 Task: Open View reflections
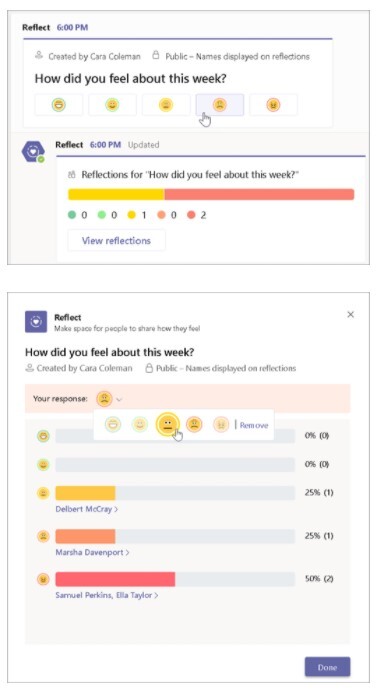(x=116, y=241)
